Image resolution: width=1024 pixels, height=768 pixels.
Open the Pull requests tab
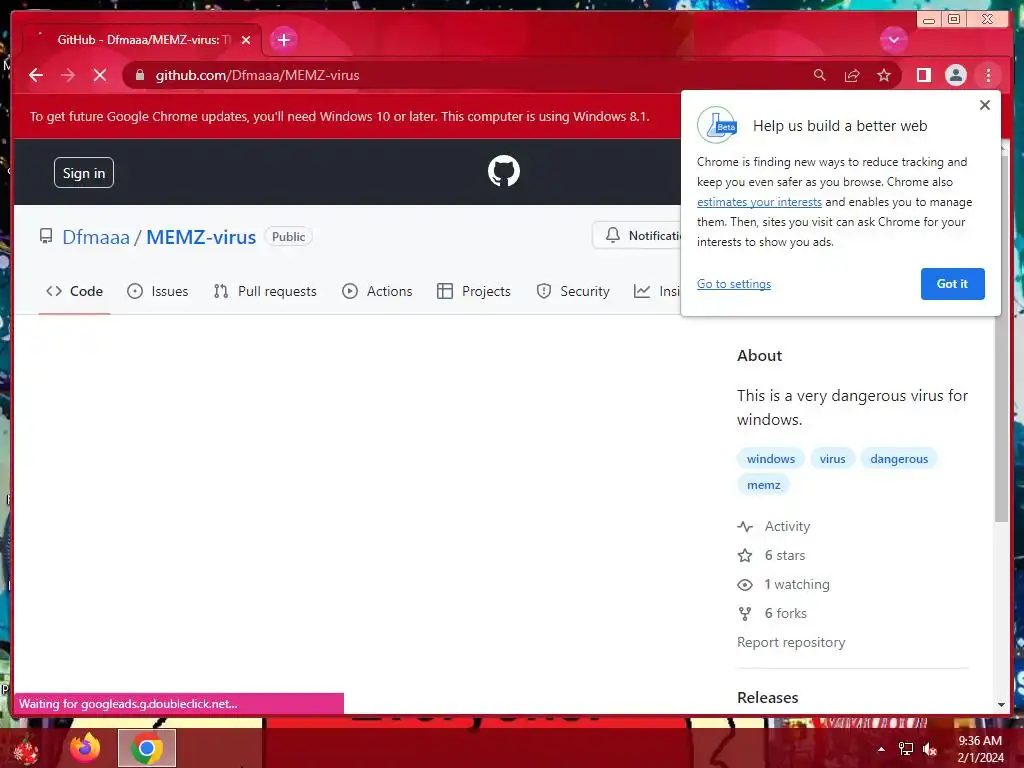coord(265,291)
